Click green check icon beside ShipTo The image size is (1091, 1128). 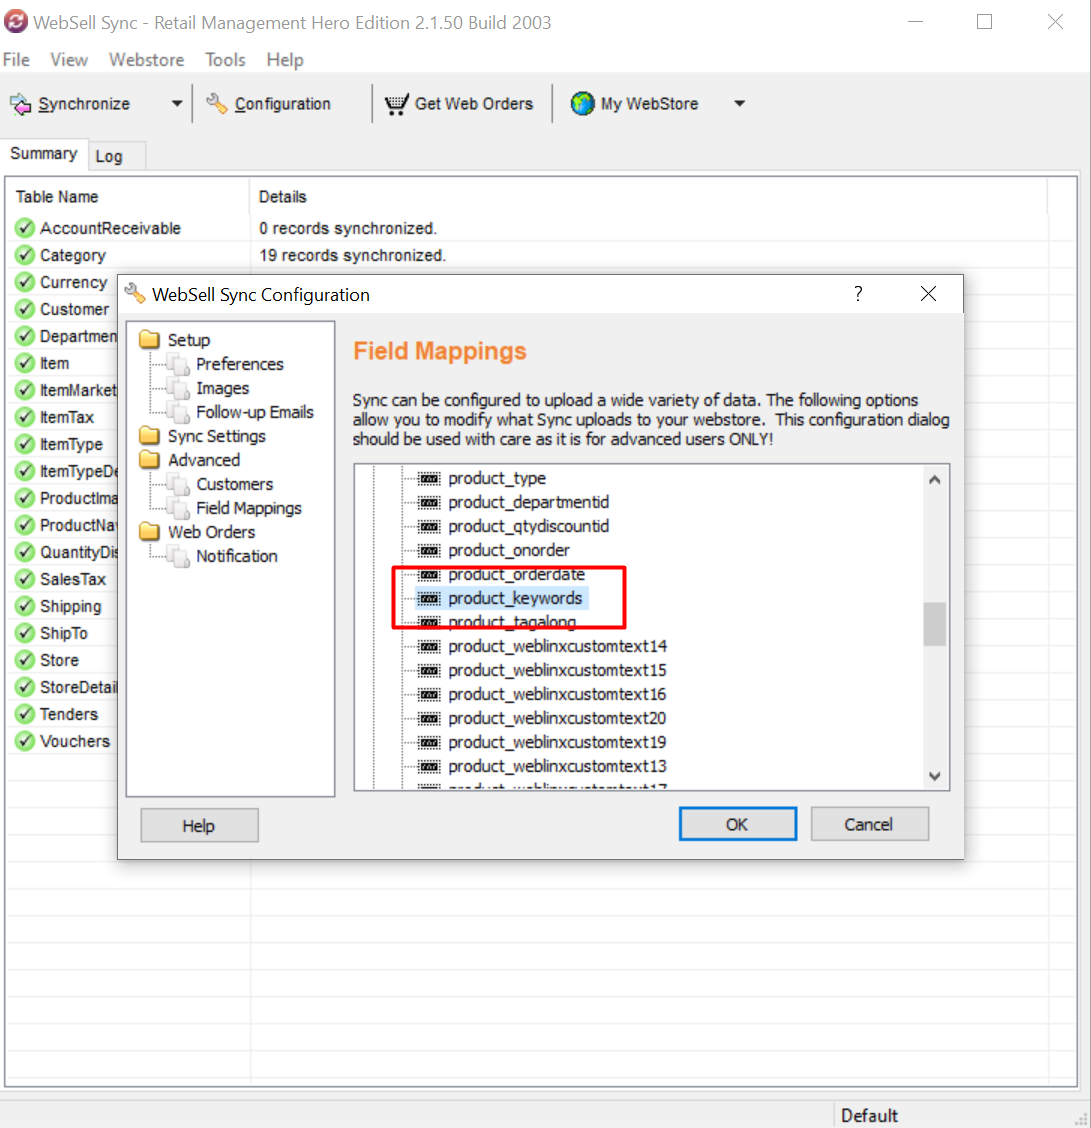25,633
